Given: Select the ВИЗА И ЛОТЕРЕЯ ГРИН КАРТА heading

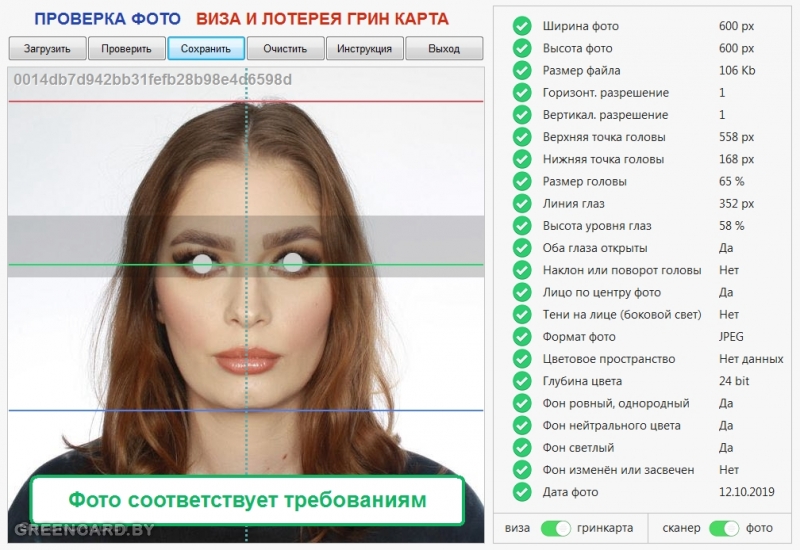Looking at the screenshot, I should [x=322, y=19].
